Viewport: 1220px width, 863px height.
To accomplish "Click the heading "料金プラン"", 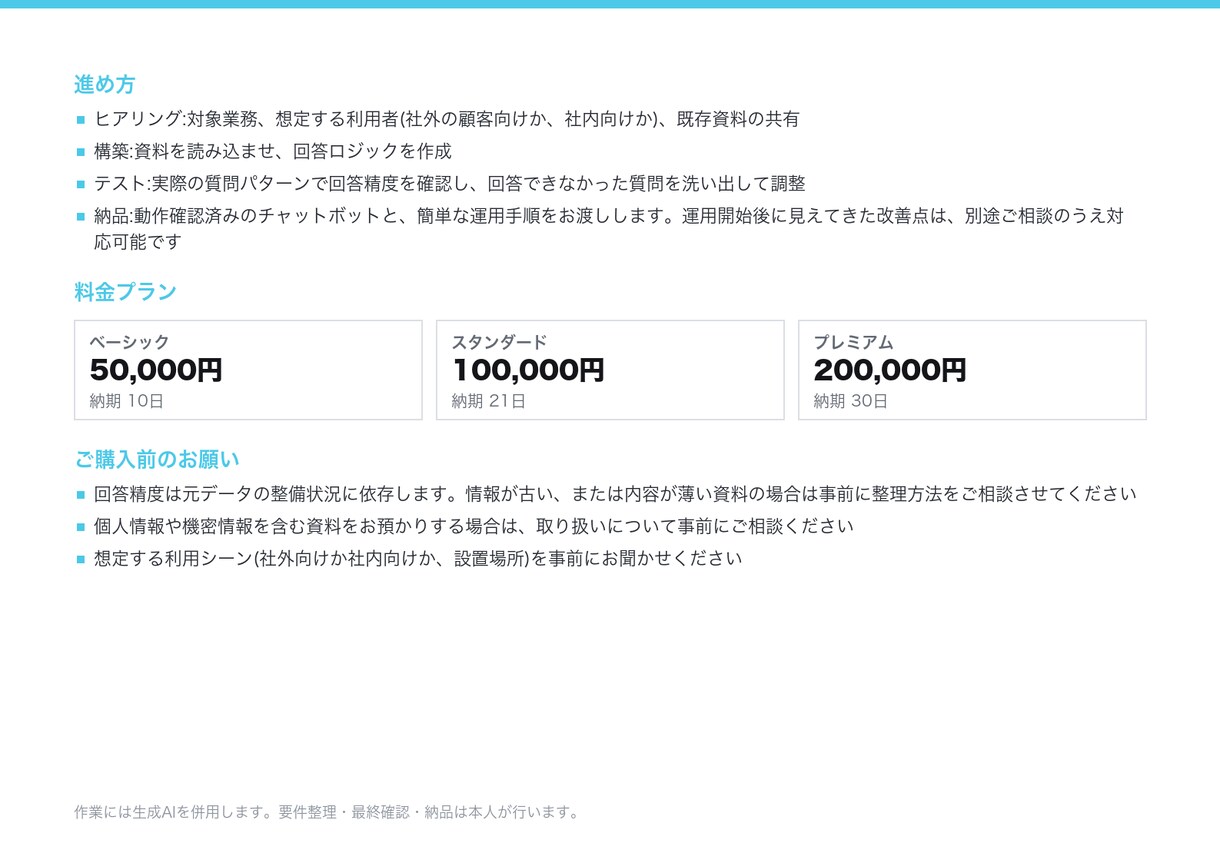I will point(126,292).
